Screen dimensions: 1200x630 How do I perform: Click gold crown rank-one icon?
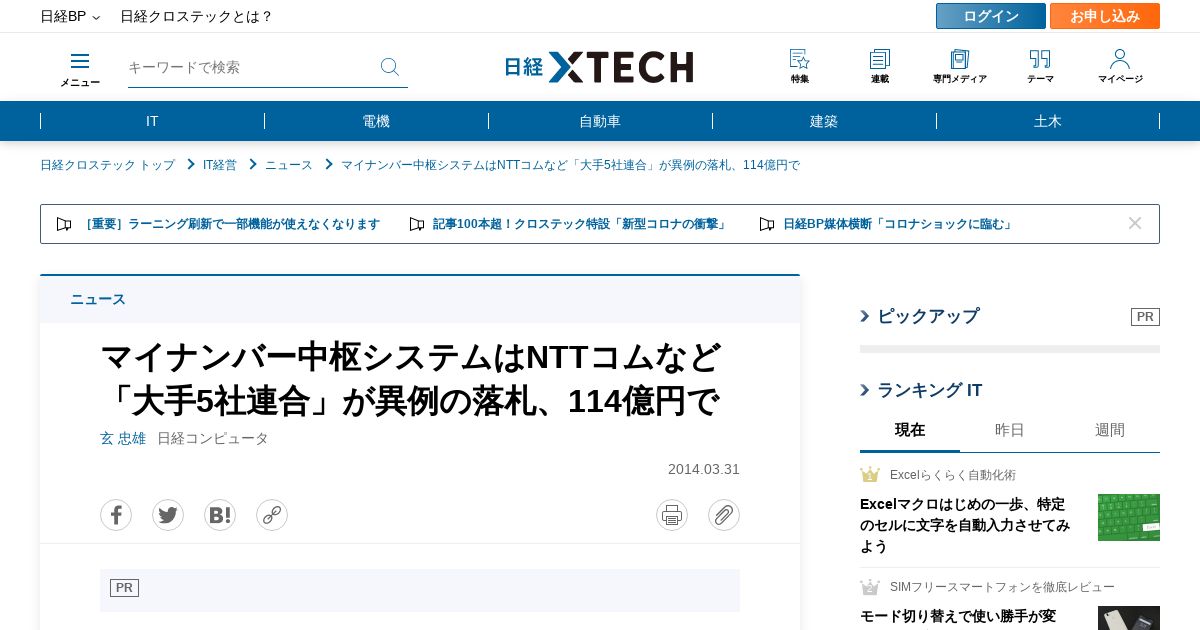pos(870,475)
